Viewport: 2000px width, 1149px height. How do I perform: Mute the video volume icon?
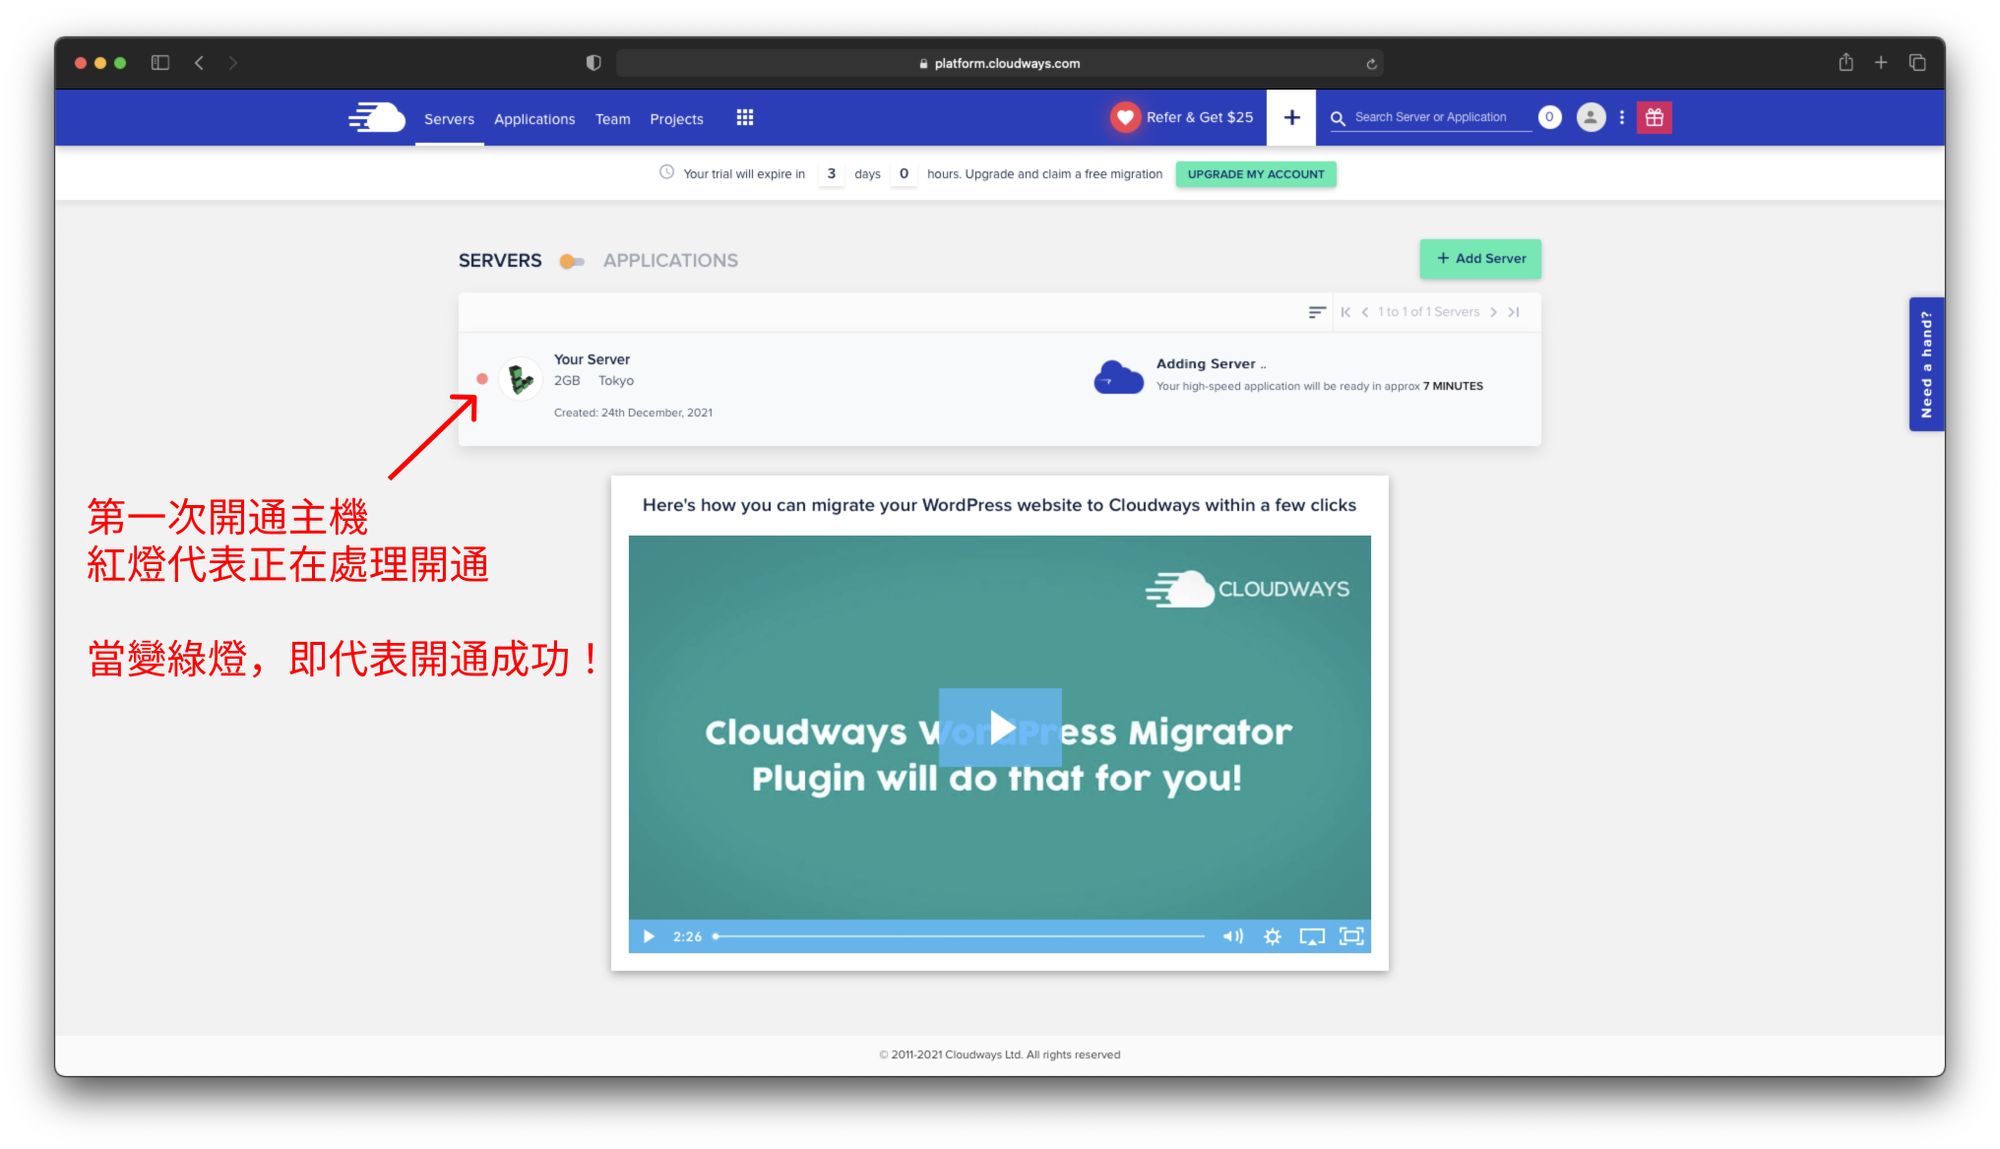[x=1233, y=936]
